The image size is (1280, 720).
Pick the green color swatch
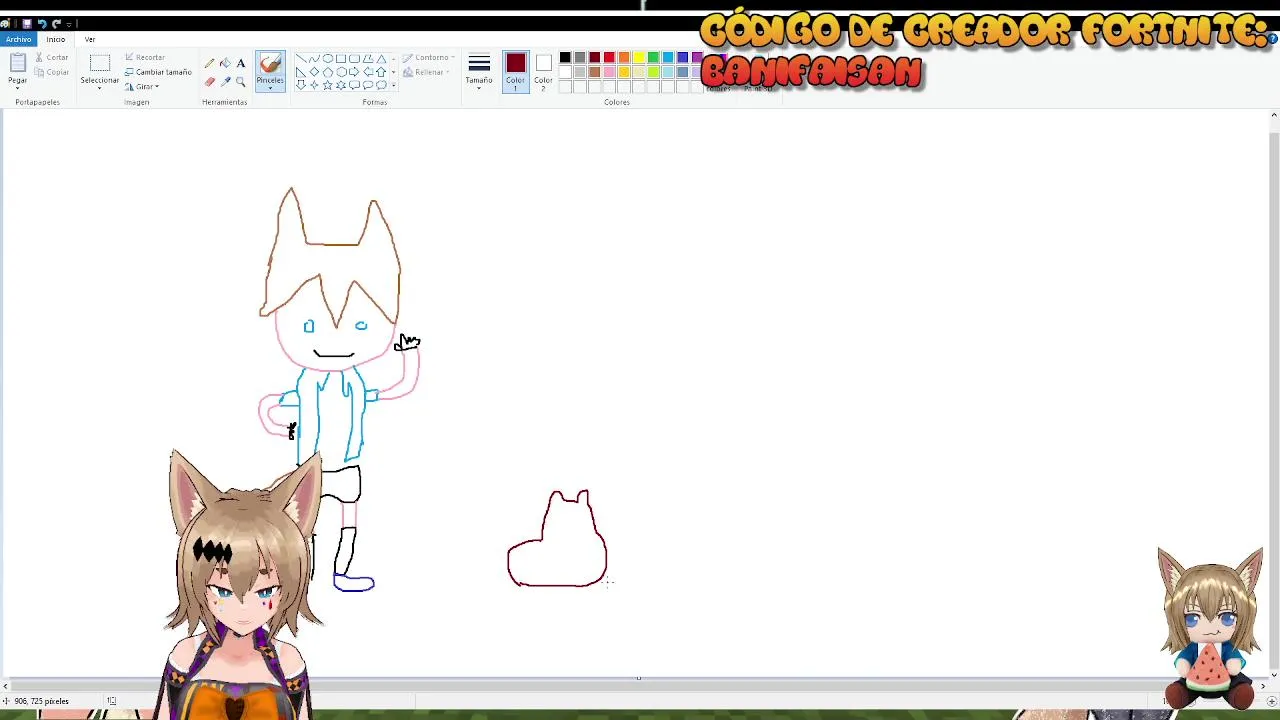tap(653, 57)
